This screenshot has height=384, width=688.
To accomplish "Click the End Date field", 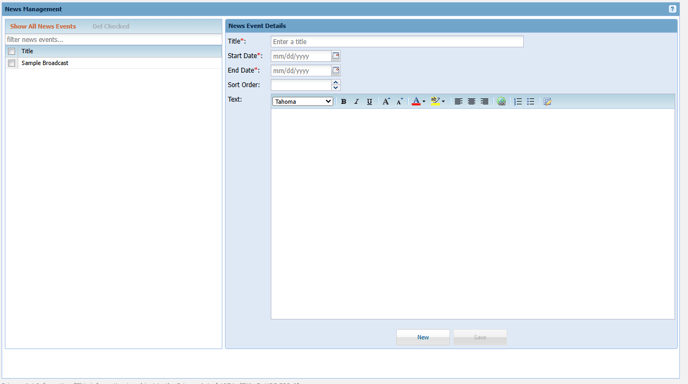I will tap(301, 71).
